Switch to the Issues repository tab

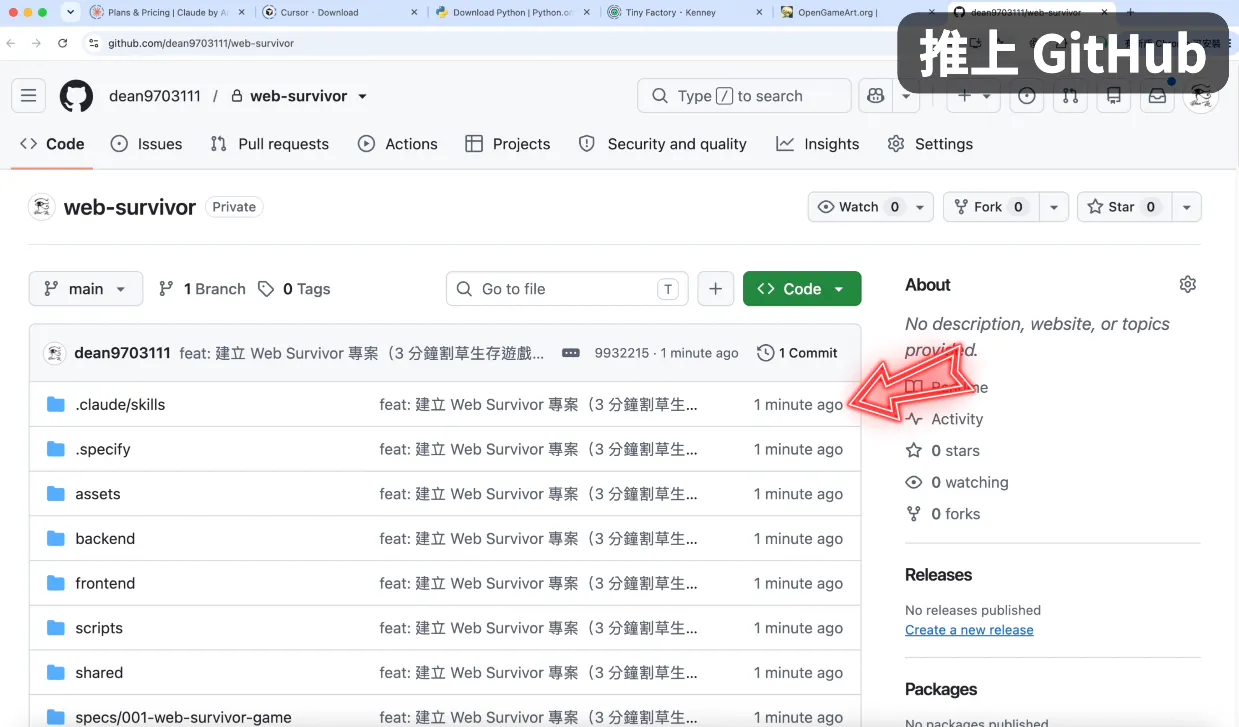point(146,144)
